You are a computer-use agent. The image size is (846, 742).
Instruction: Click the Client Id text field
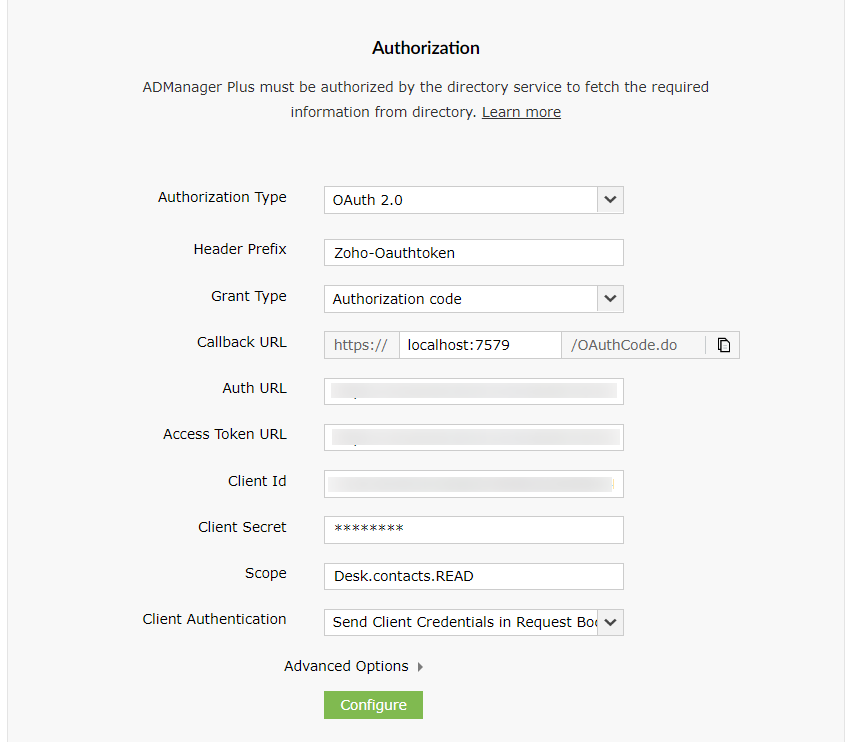coord(473,484)
